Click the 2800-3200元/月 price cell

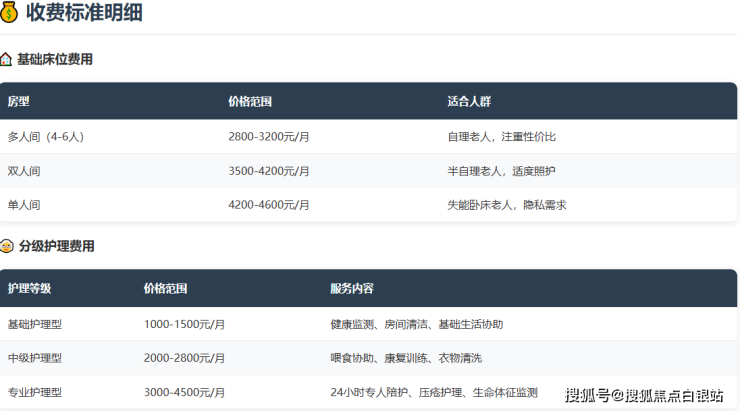click(269, 137)
